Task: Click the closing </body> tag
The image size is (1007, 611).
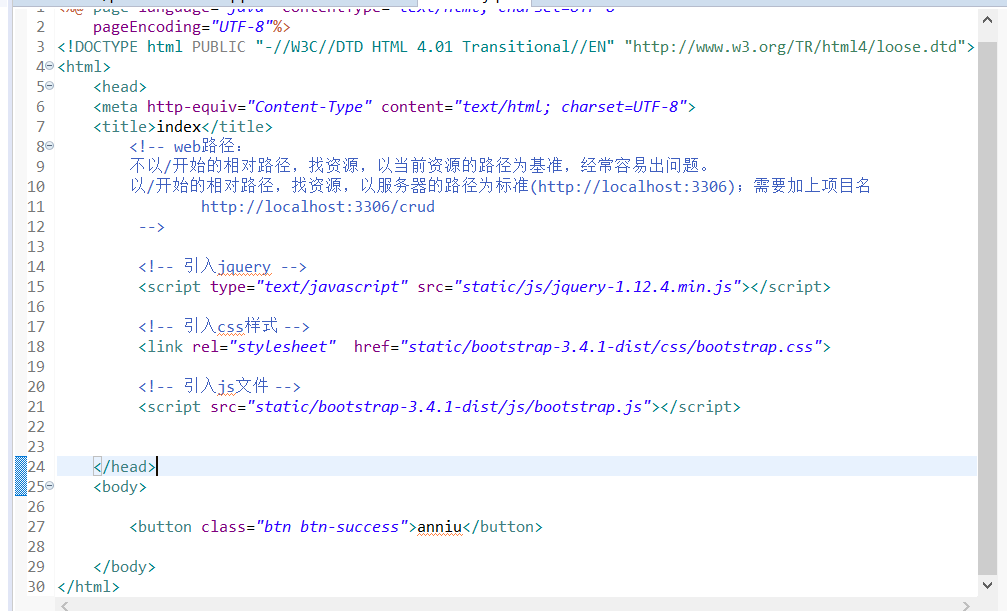Action: click(125, 567)
